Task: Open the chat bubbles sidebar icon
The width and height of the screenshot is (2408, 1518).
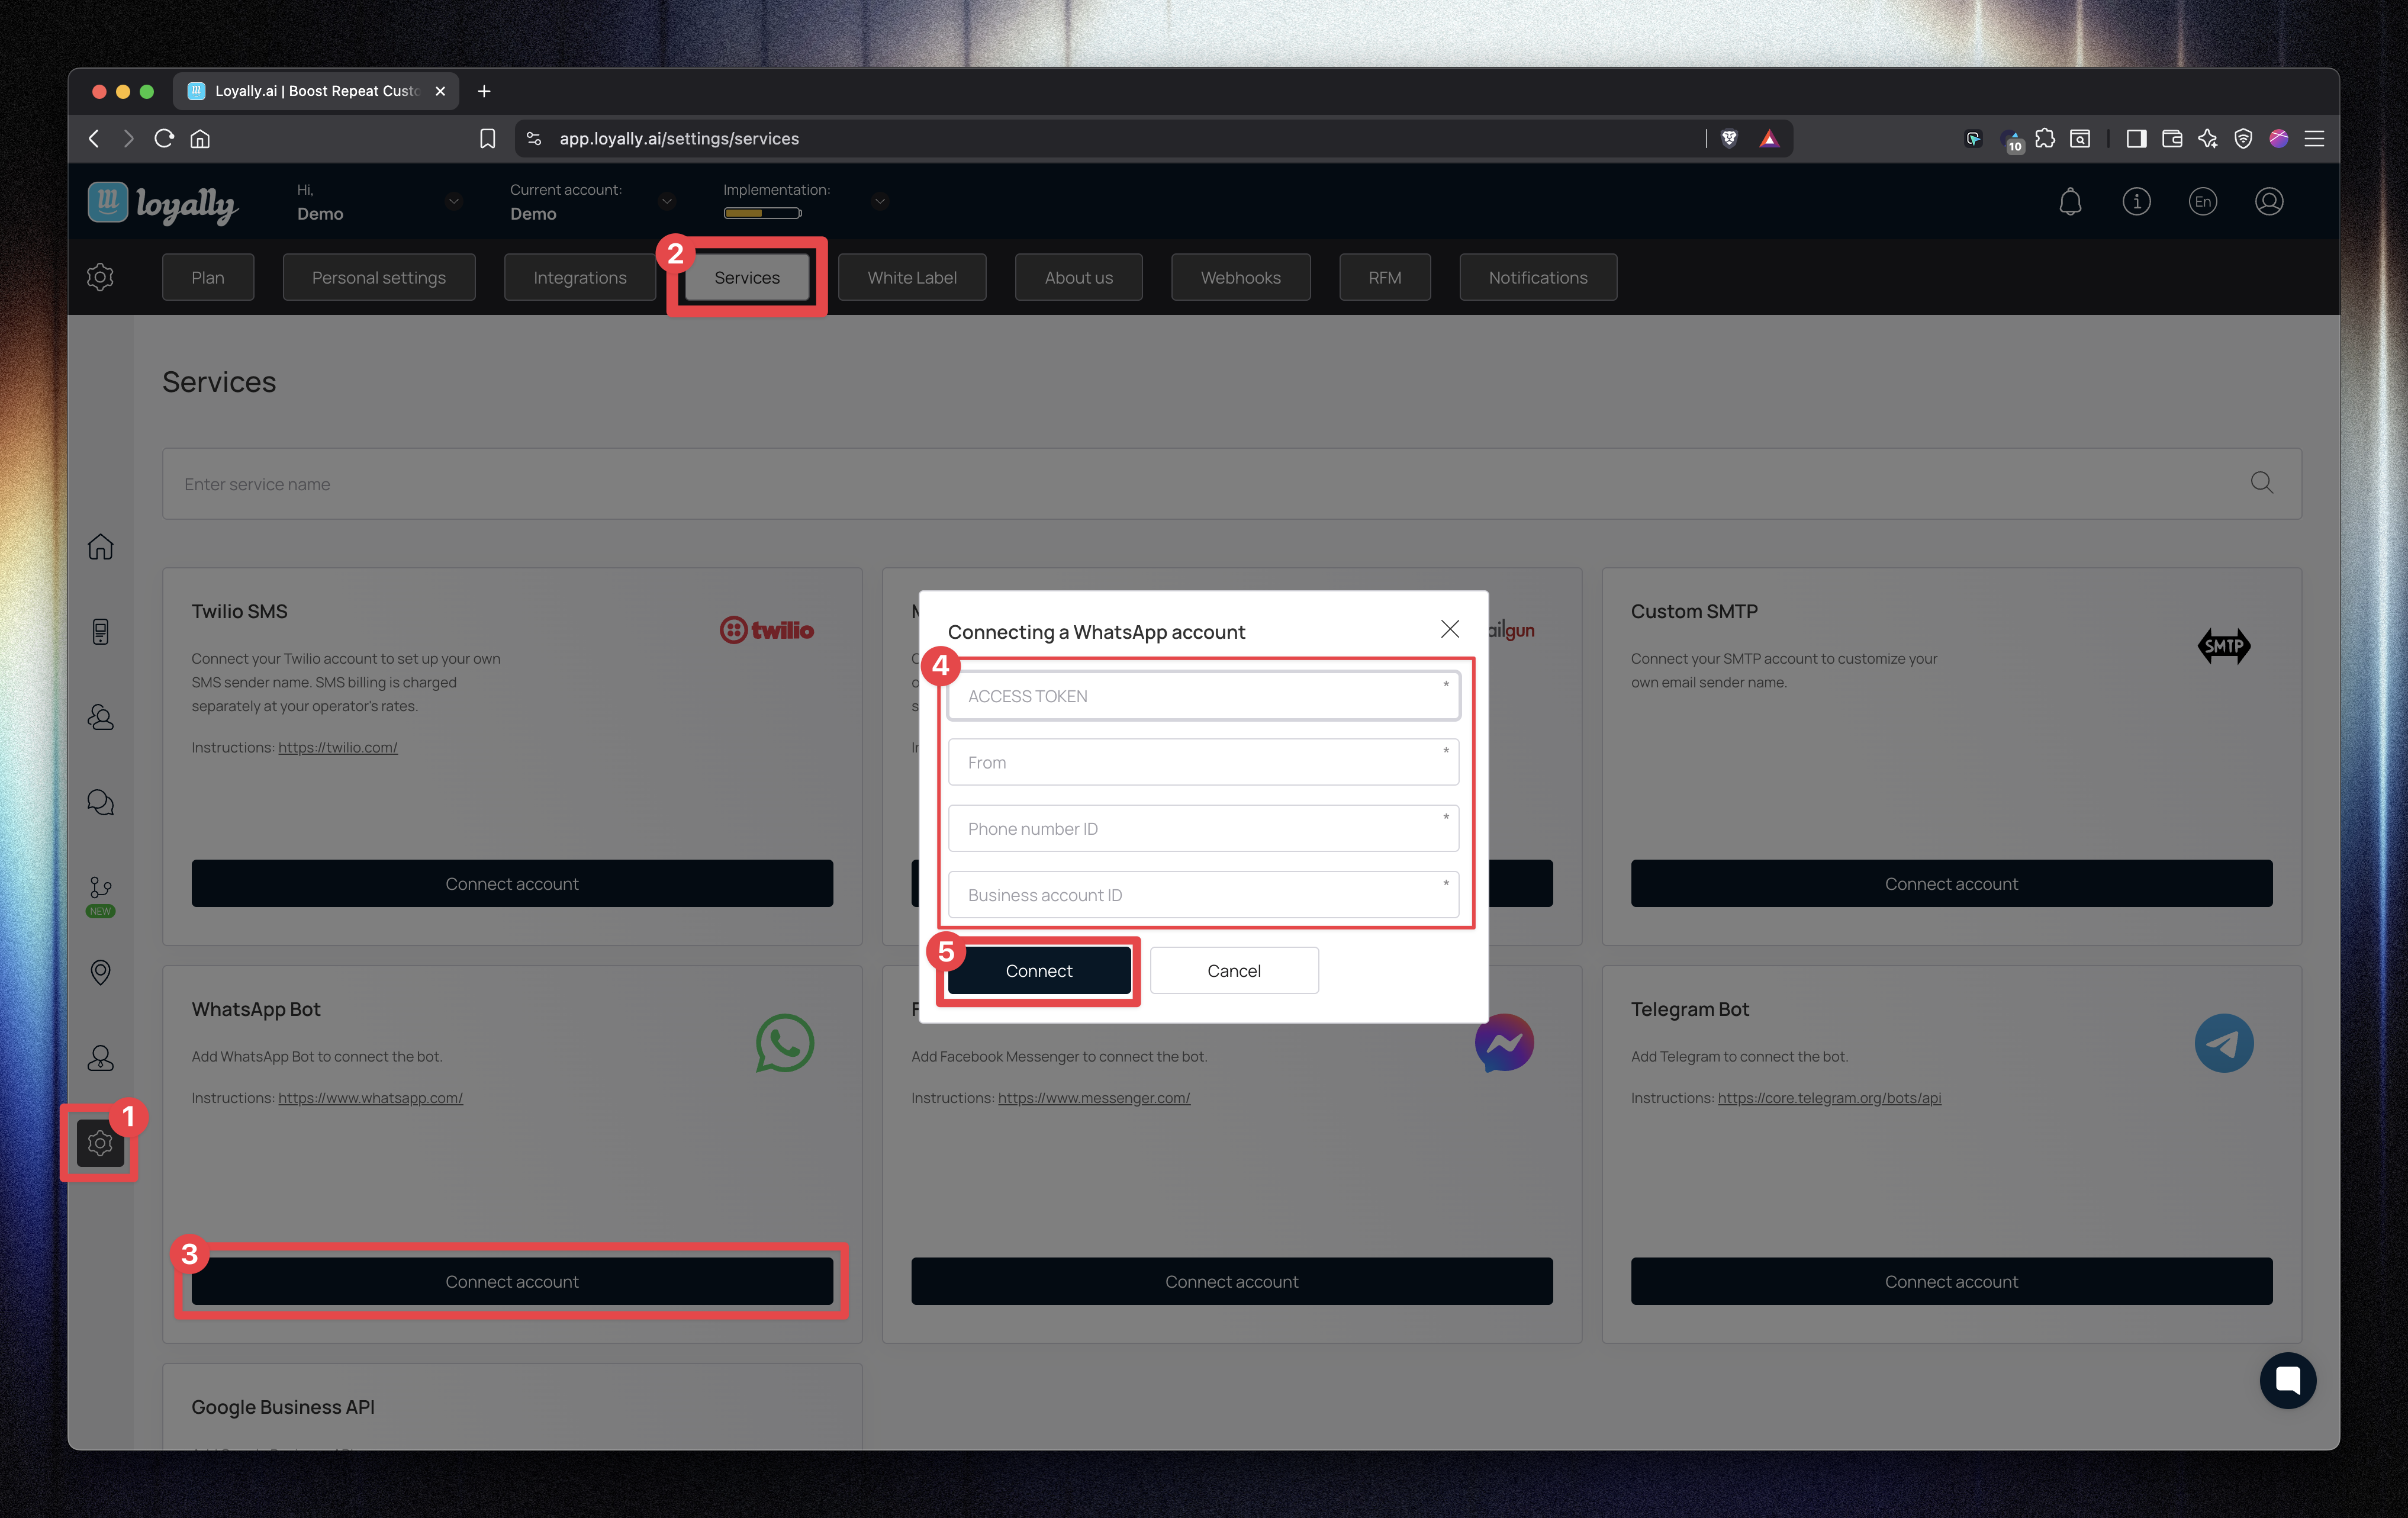Action: pyautogui.click(x=100, y=802)
